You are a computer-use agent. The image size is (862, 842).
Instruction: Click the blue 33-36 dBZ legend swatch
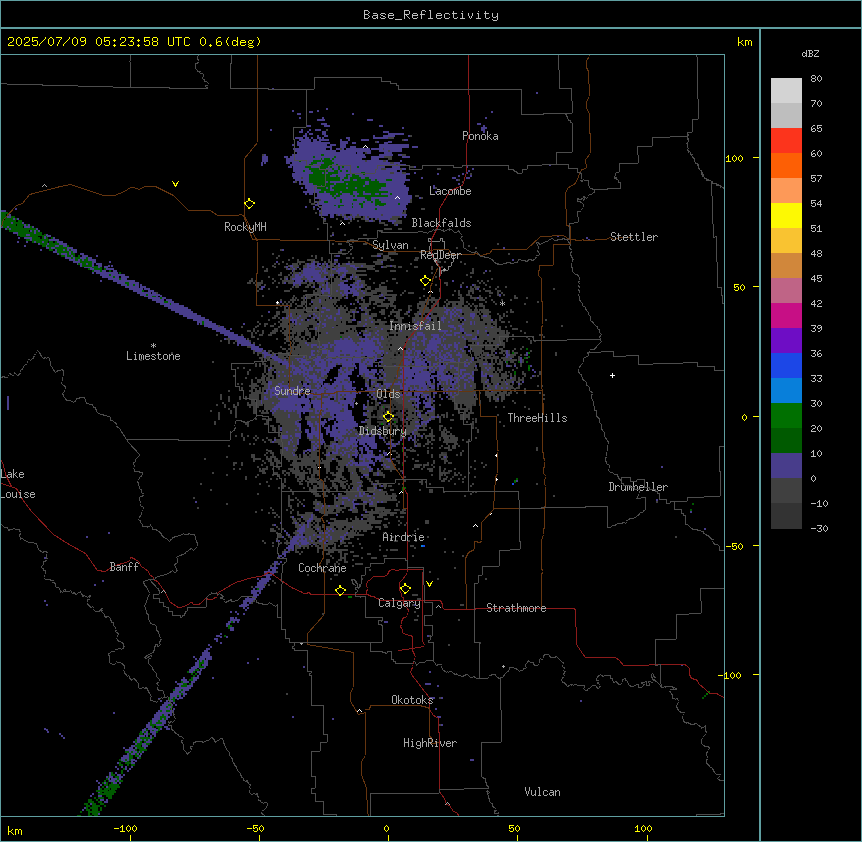(786, 365)
